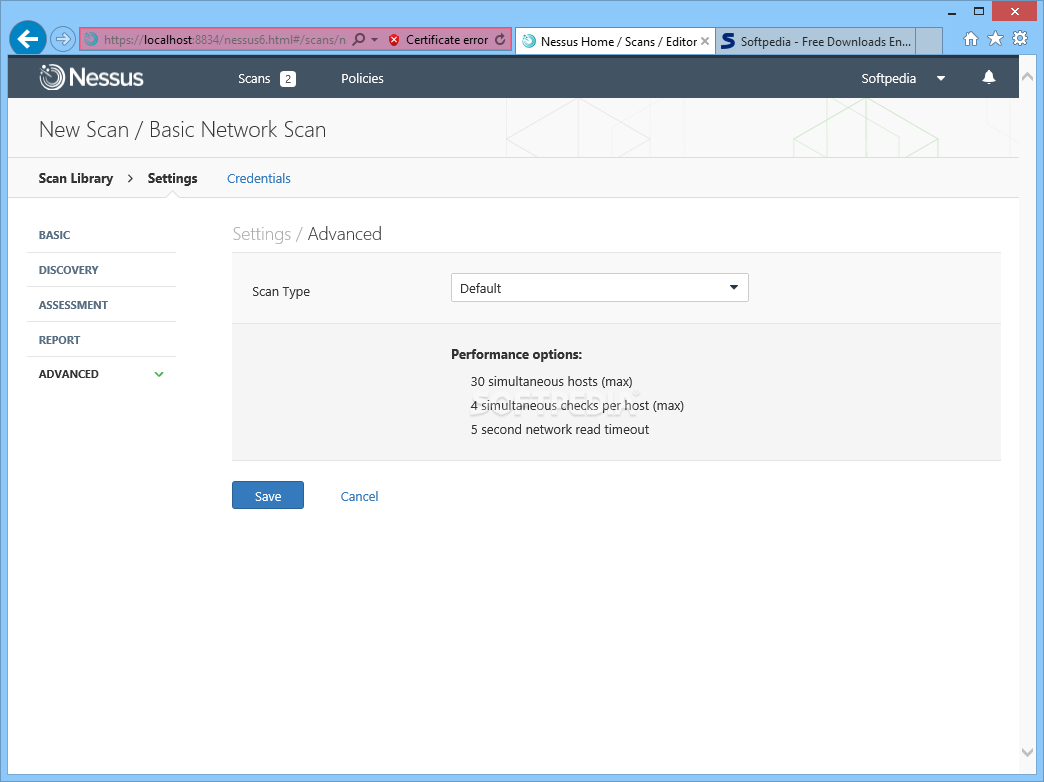The height and width of the screenshot is (782, 1044).
Task: Click 'New Scan / Basic Network Scan' title
Action: point(182,130)
